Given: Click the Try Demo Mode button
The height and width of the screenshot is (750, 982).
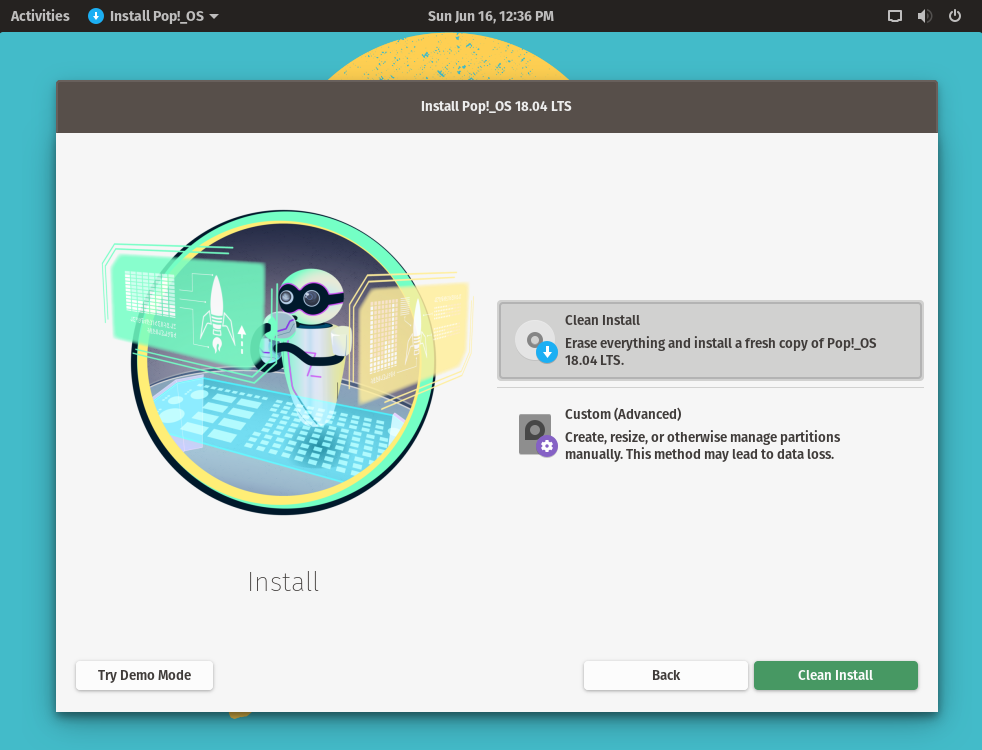Looking at the screenshot, I should [144, 676].
